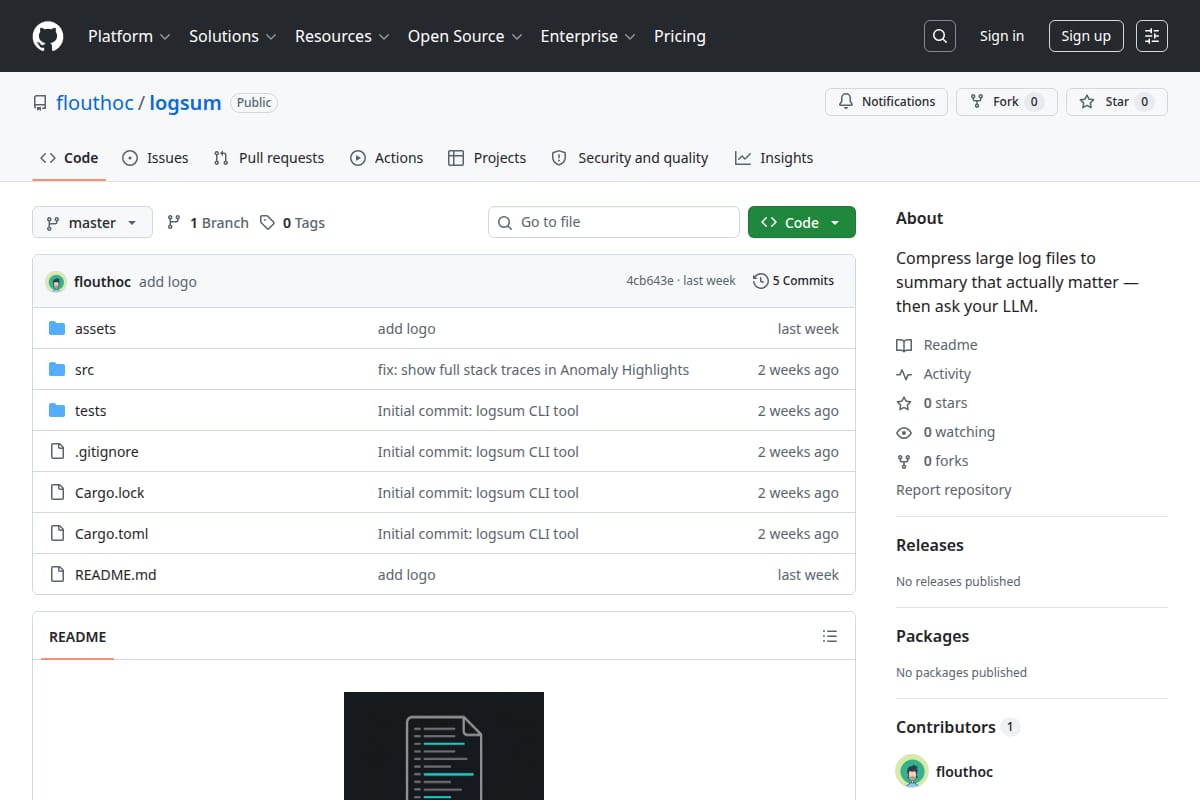
Task: Open the README.md file name
Action: pyautogui.click(x=115, y=575)
